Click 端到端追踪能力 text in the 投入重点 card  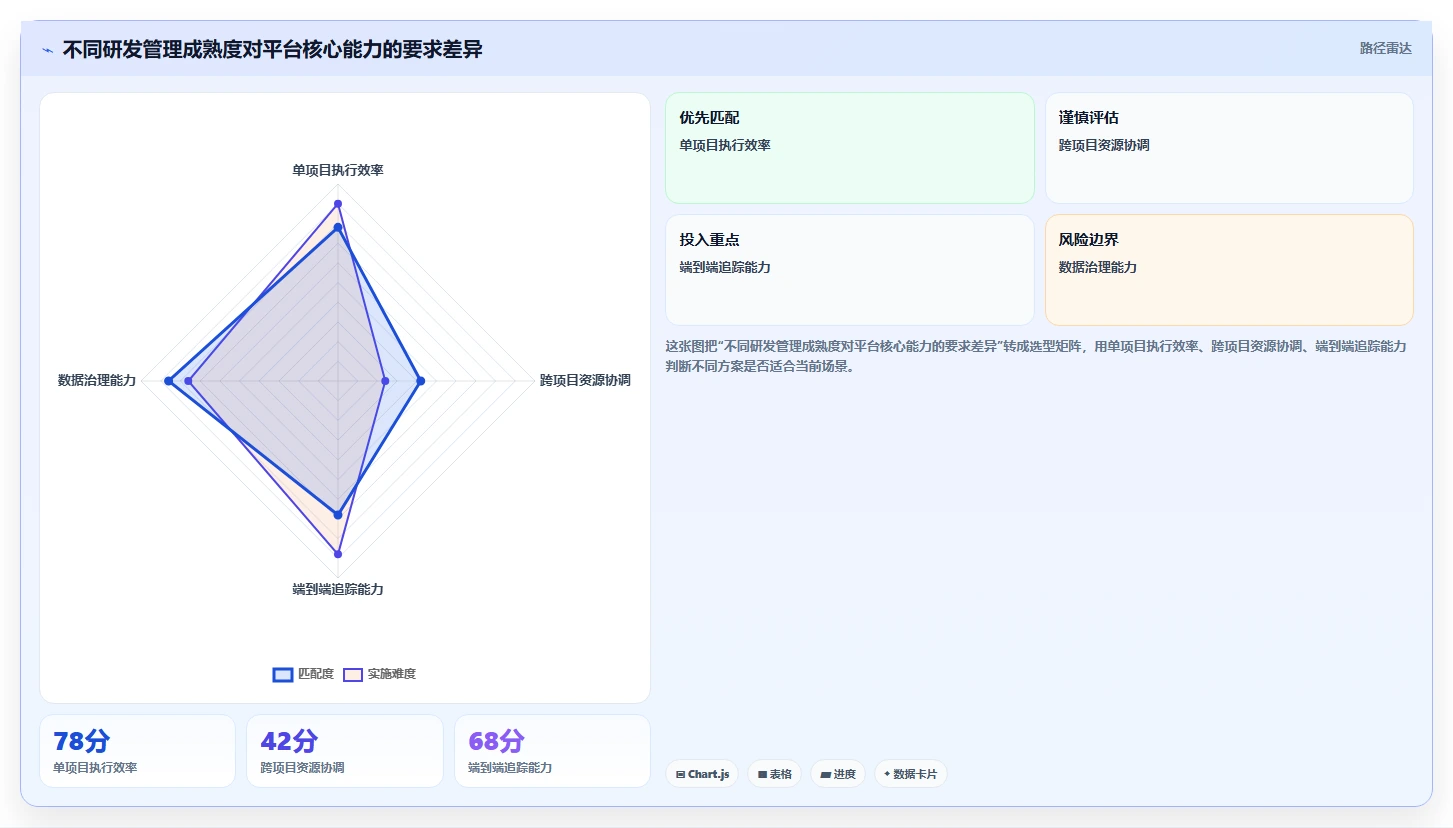tap(725, 267)
